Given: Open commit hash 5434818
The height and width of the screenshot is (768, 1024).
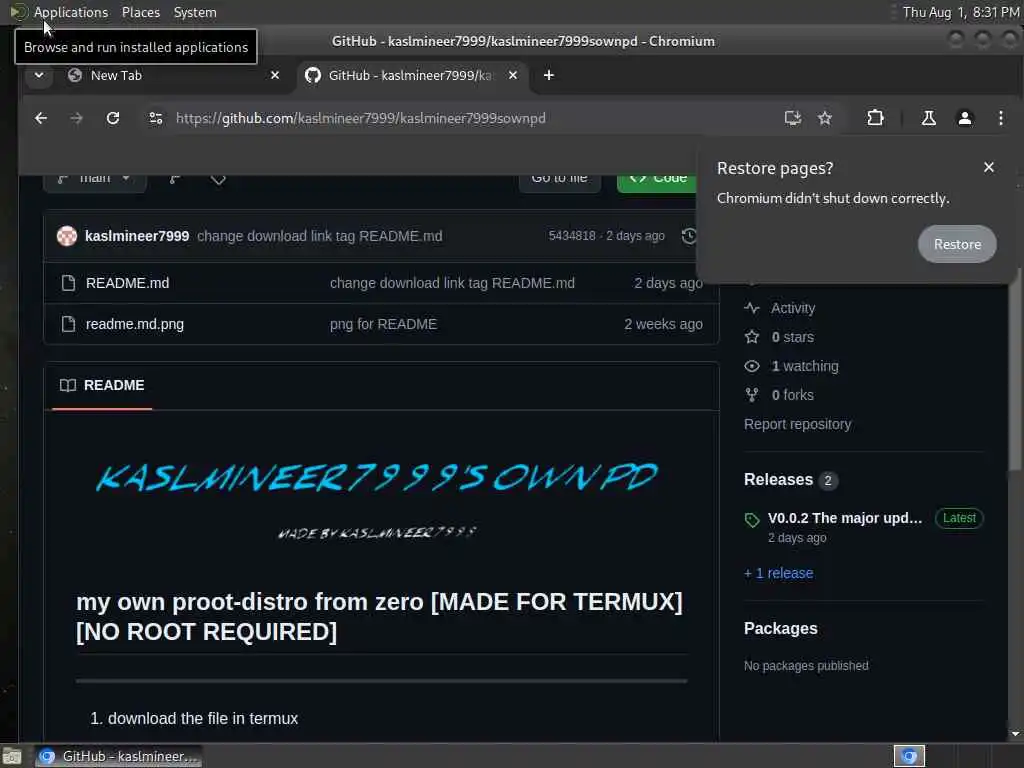Looking at the screenshot, I should (x=571, y=236).
